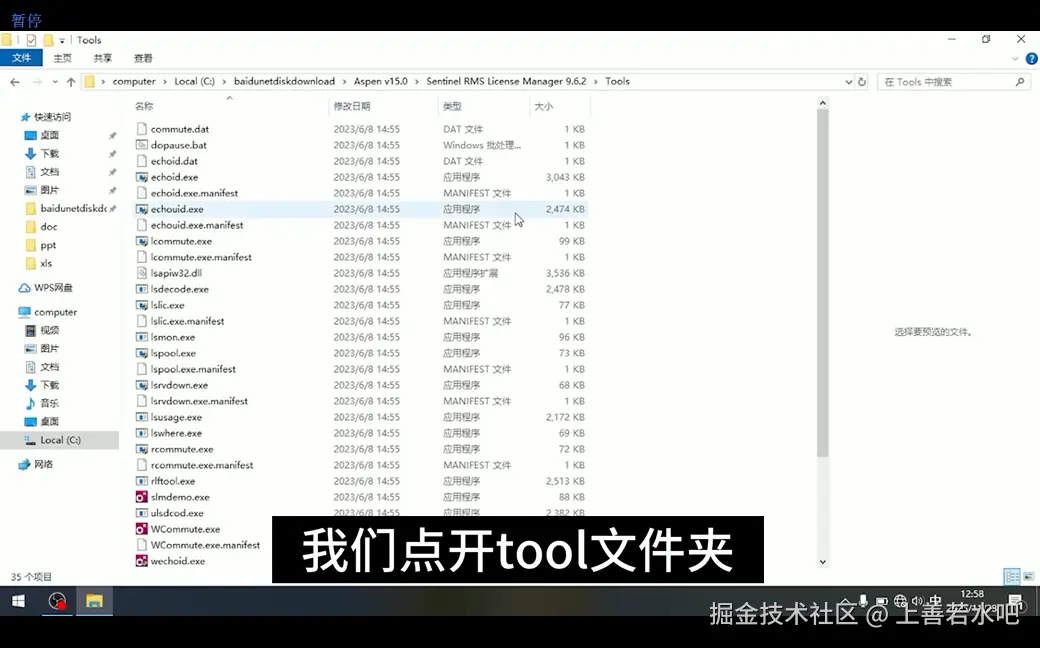
Task: Navigate back with the back arrow button
Action: tap(13, 81)
